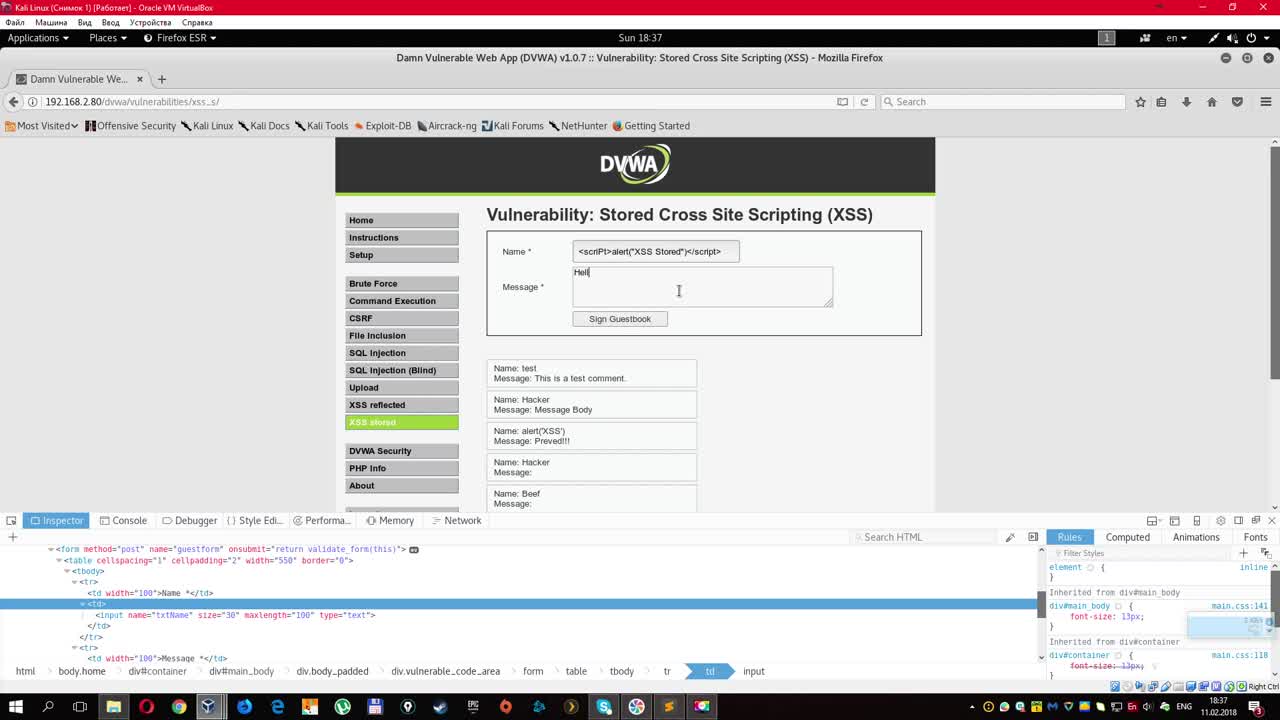Screen dimensions: 1280x720
Task: Show bookmarks list icon in Firefox toolbar
Action: point(1161,102)
